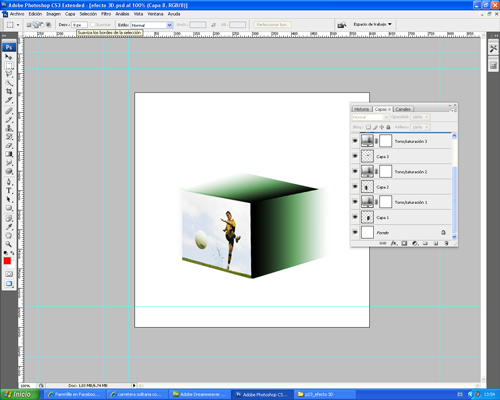Select the Path Selection tool

pos(9,199)
